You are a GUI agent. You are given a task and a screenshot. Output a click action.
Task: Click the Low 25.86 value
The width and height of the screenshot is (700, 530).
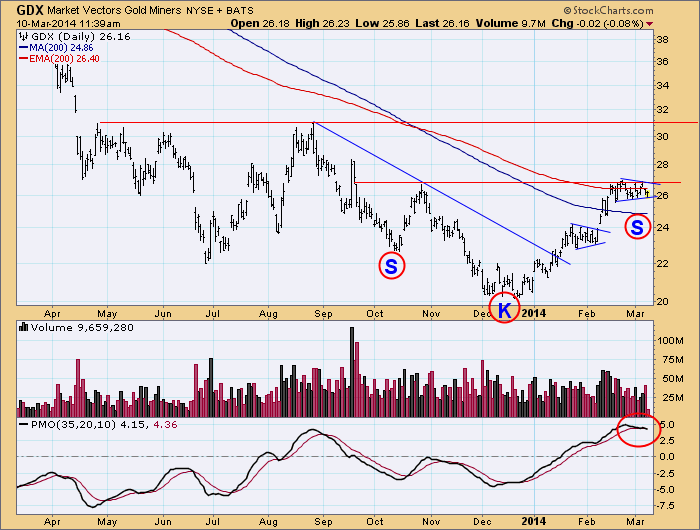point(382,23)
